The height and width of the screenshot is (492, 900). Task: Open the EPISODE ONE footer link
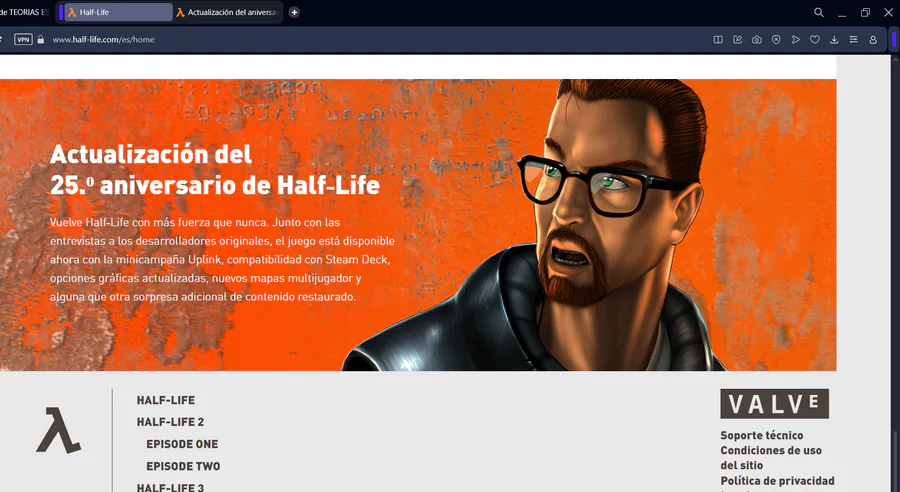click(x=182, y=444)
